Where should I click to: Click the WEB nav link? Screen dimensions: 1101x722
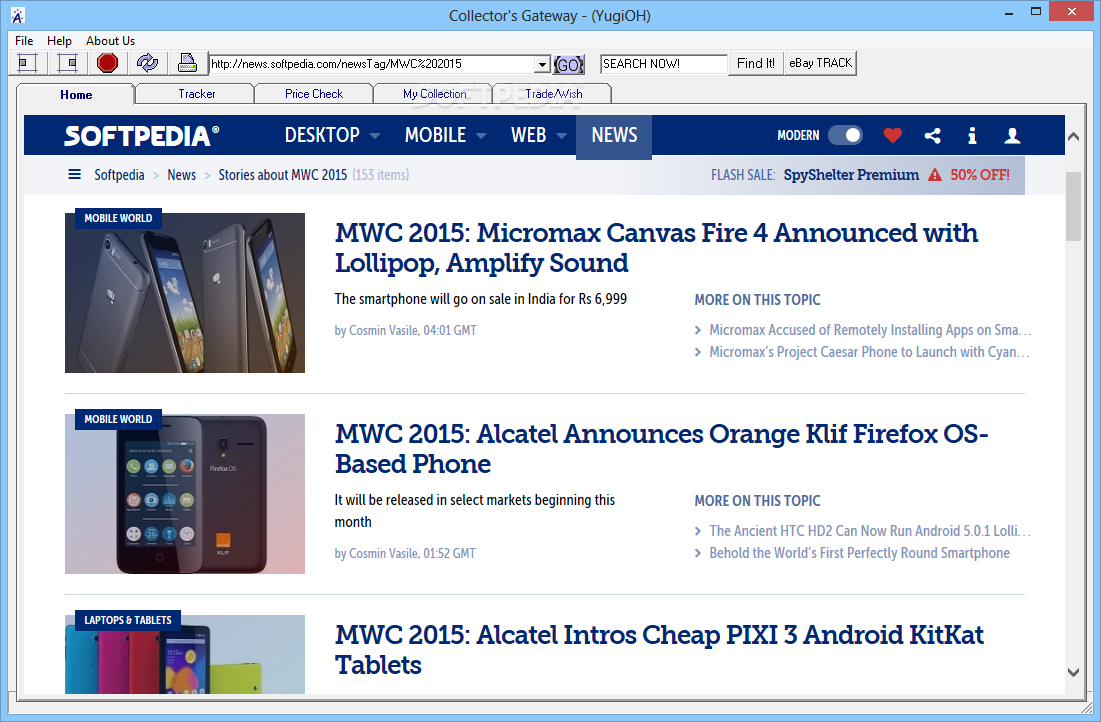[529, 135]
